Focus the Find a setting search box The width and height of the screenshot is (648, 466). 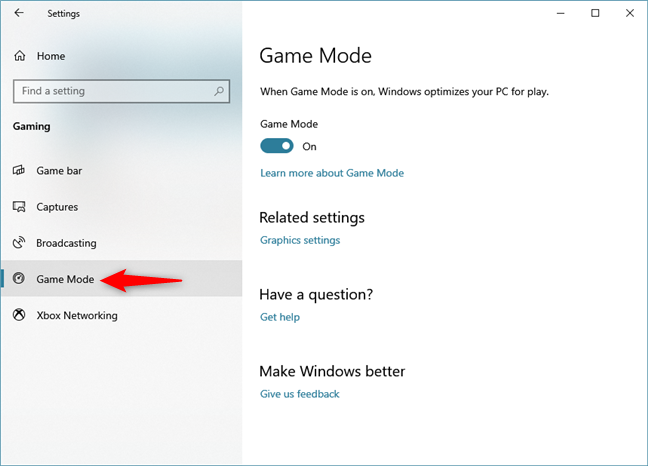click(122, 91)
